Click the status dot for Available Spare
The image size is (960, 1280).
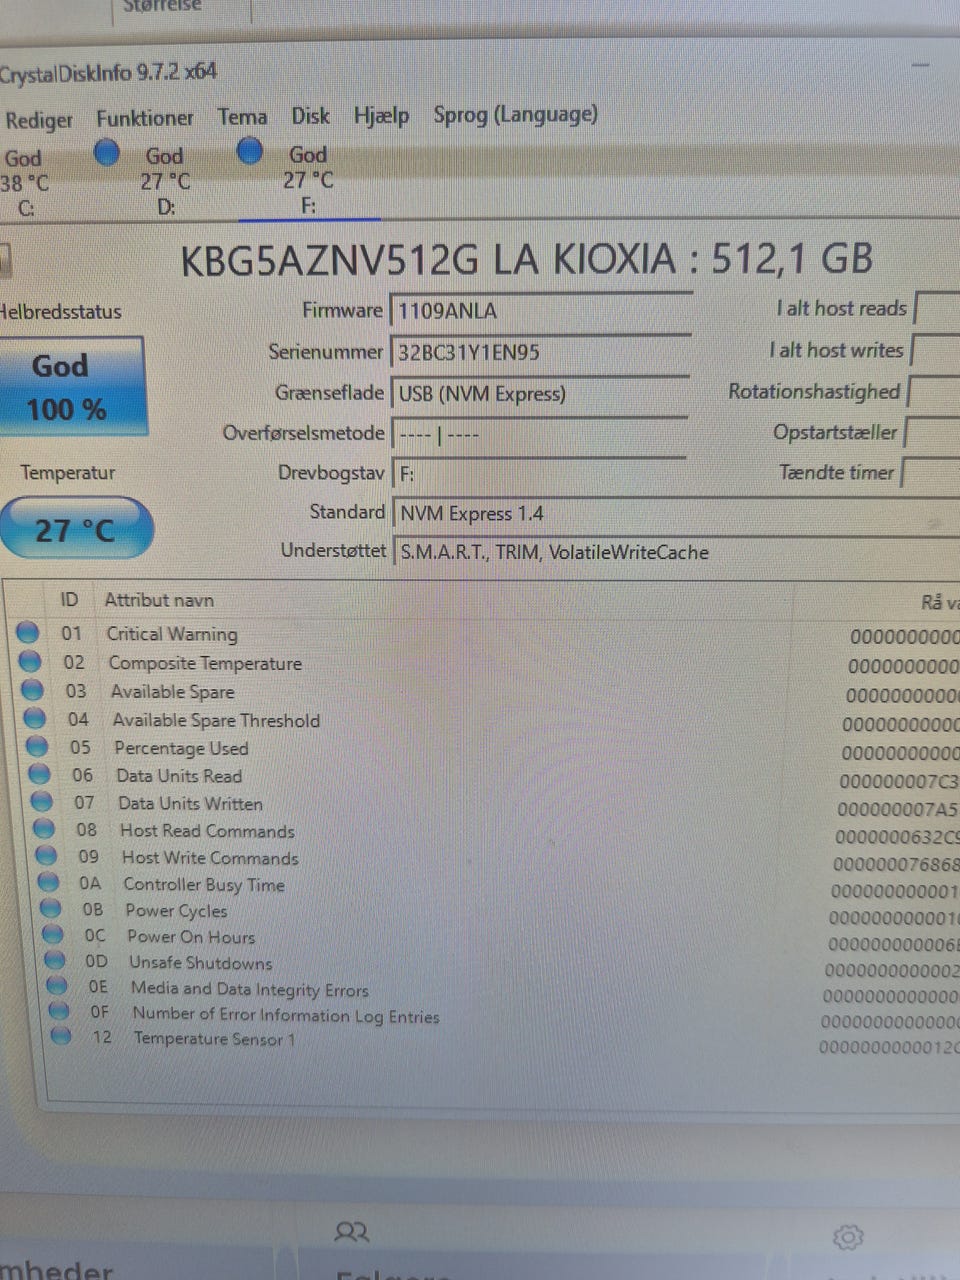(x=32, y=690)
